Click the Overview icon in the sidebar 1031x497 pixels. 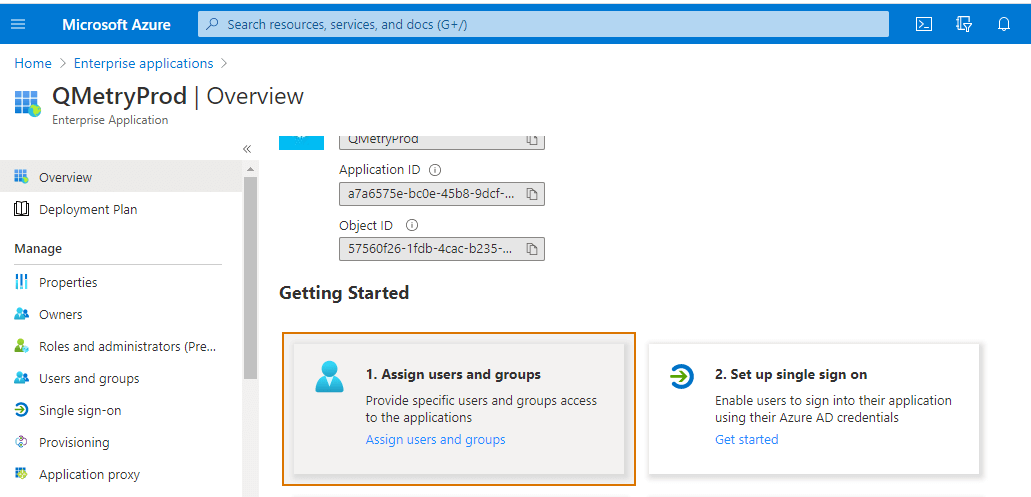coord(22,177)
